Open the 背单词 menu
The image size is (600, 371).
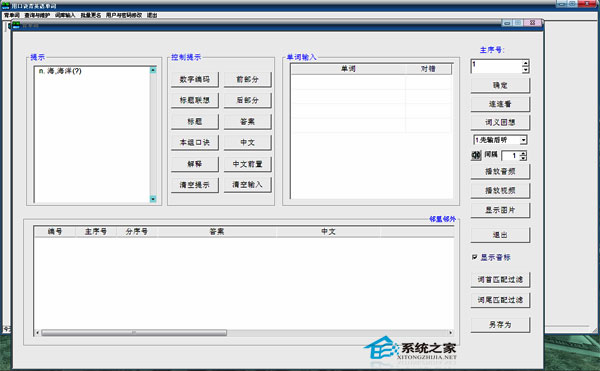[x=11, y=15]
